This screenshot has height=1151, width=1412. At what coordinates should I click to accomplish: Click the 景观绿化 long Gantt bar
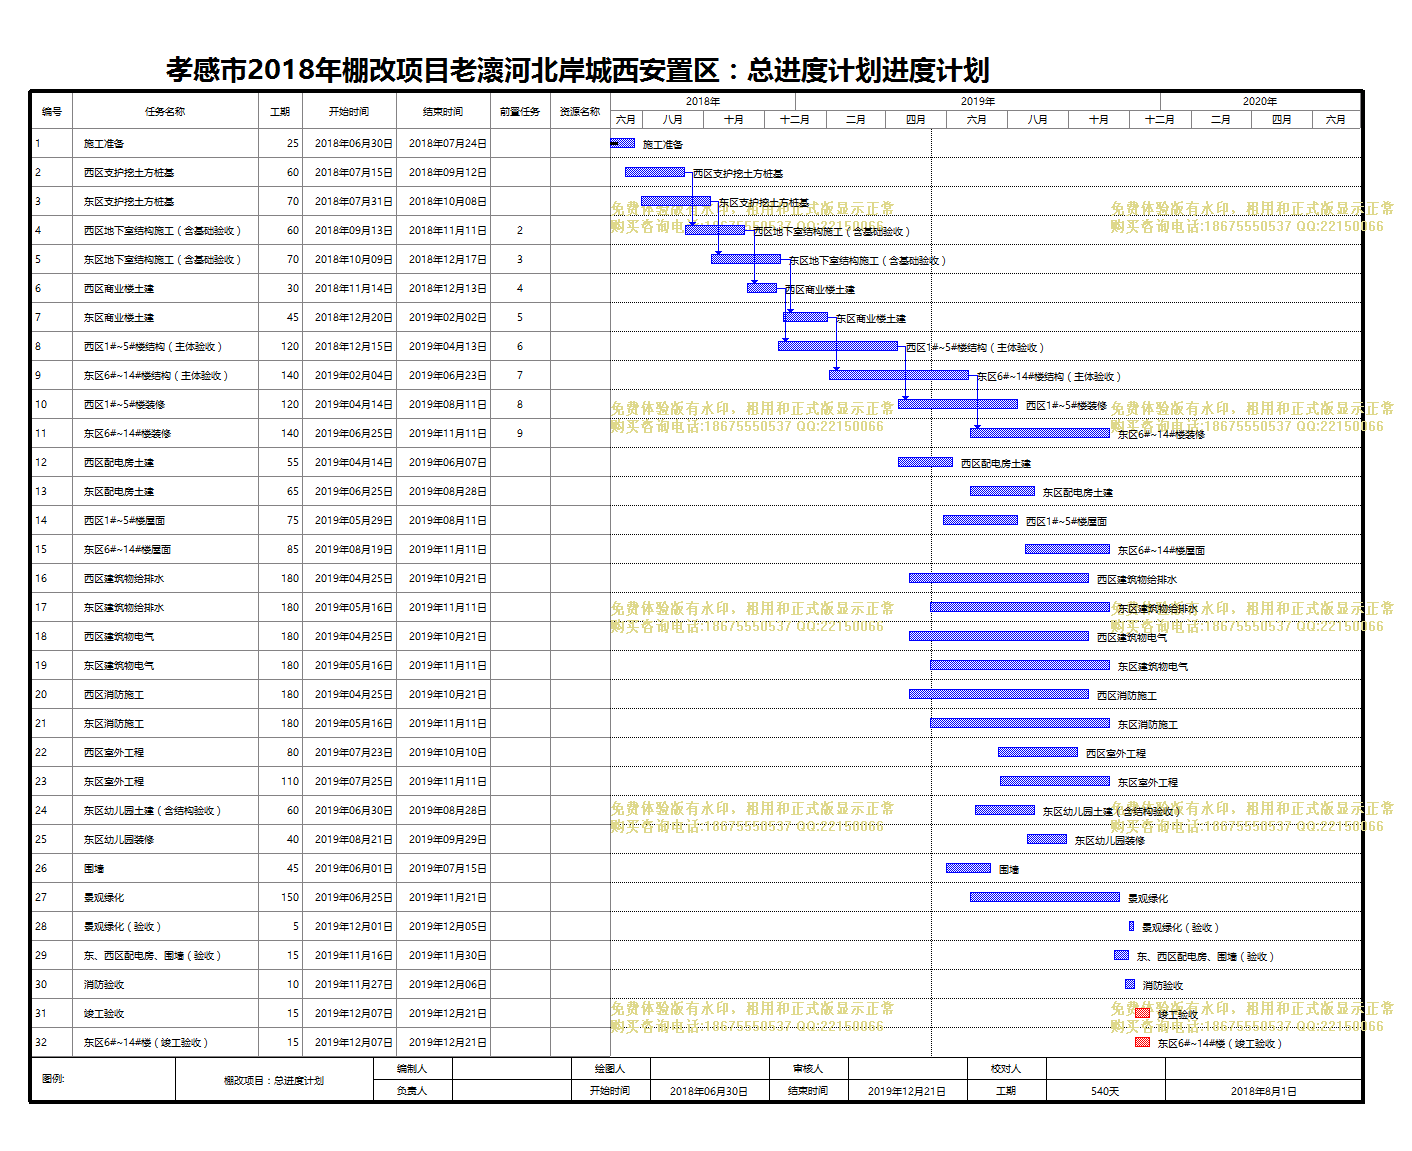pyautogui.click(x=1045, y=897)
